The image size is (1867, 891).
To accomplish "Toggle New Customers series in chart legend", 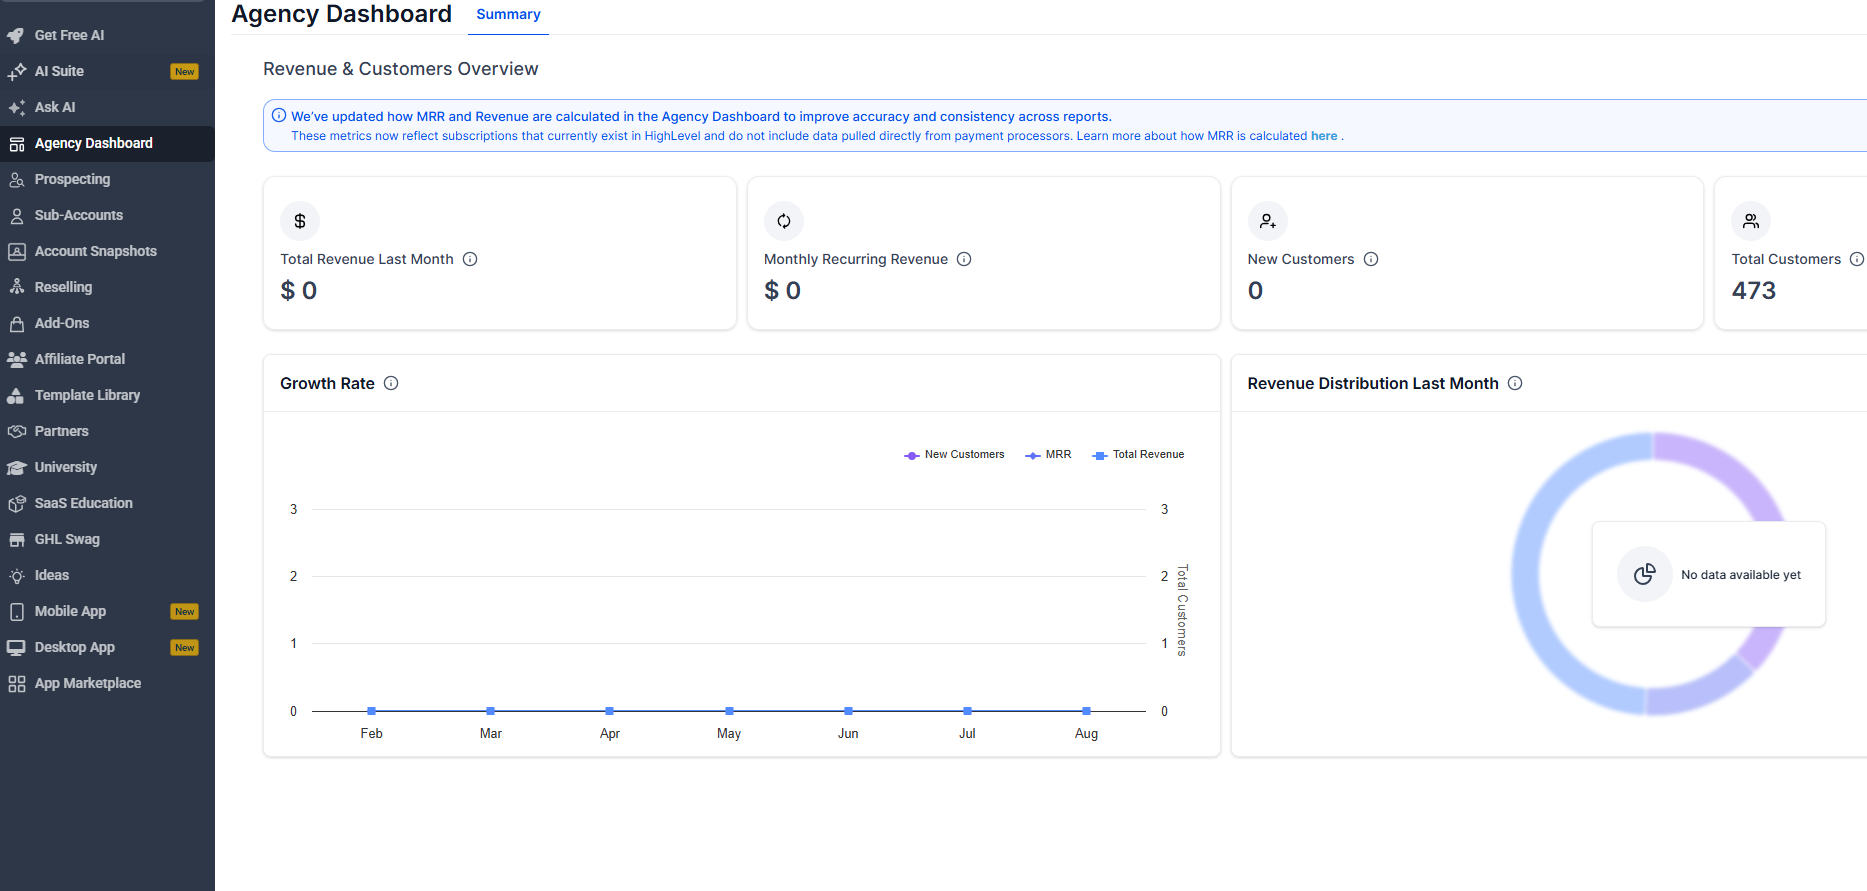I will 954,454.
